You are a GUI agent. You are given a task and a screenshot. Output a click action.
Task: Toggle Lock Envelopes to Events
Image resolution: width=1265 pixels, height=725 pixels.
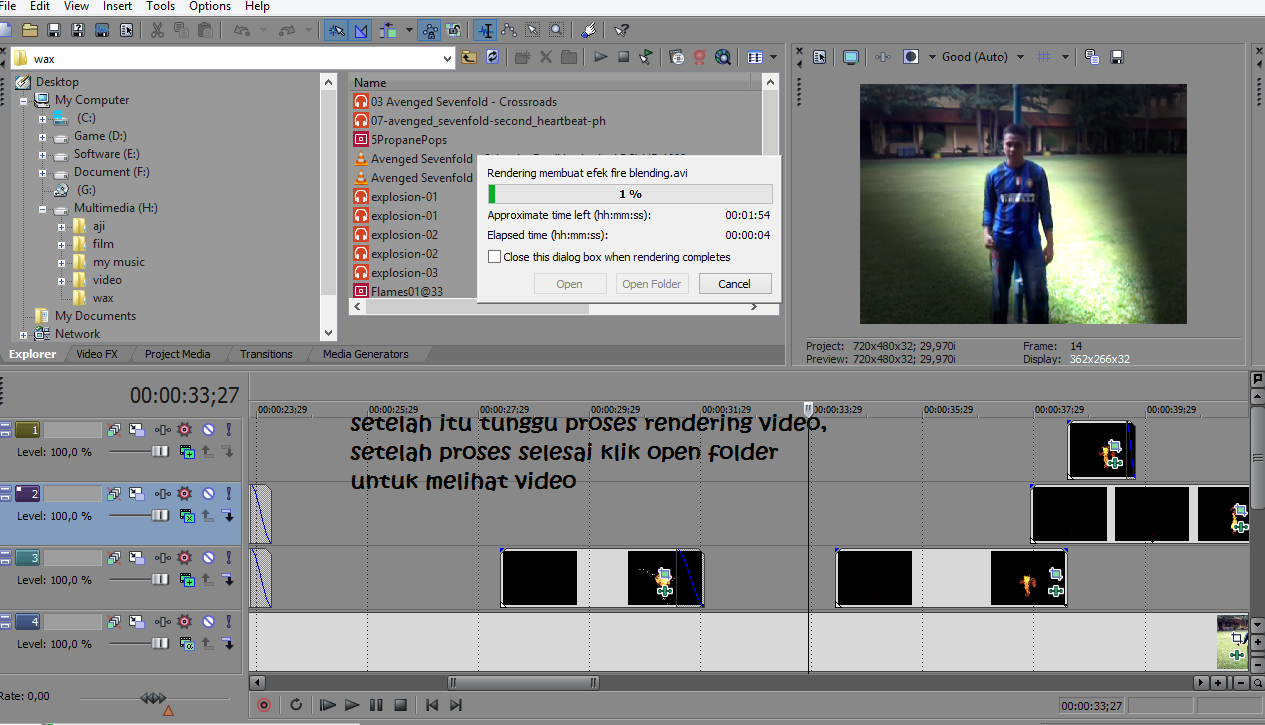[430, 29]
